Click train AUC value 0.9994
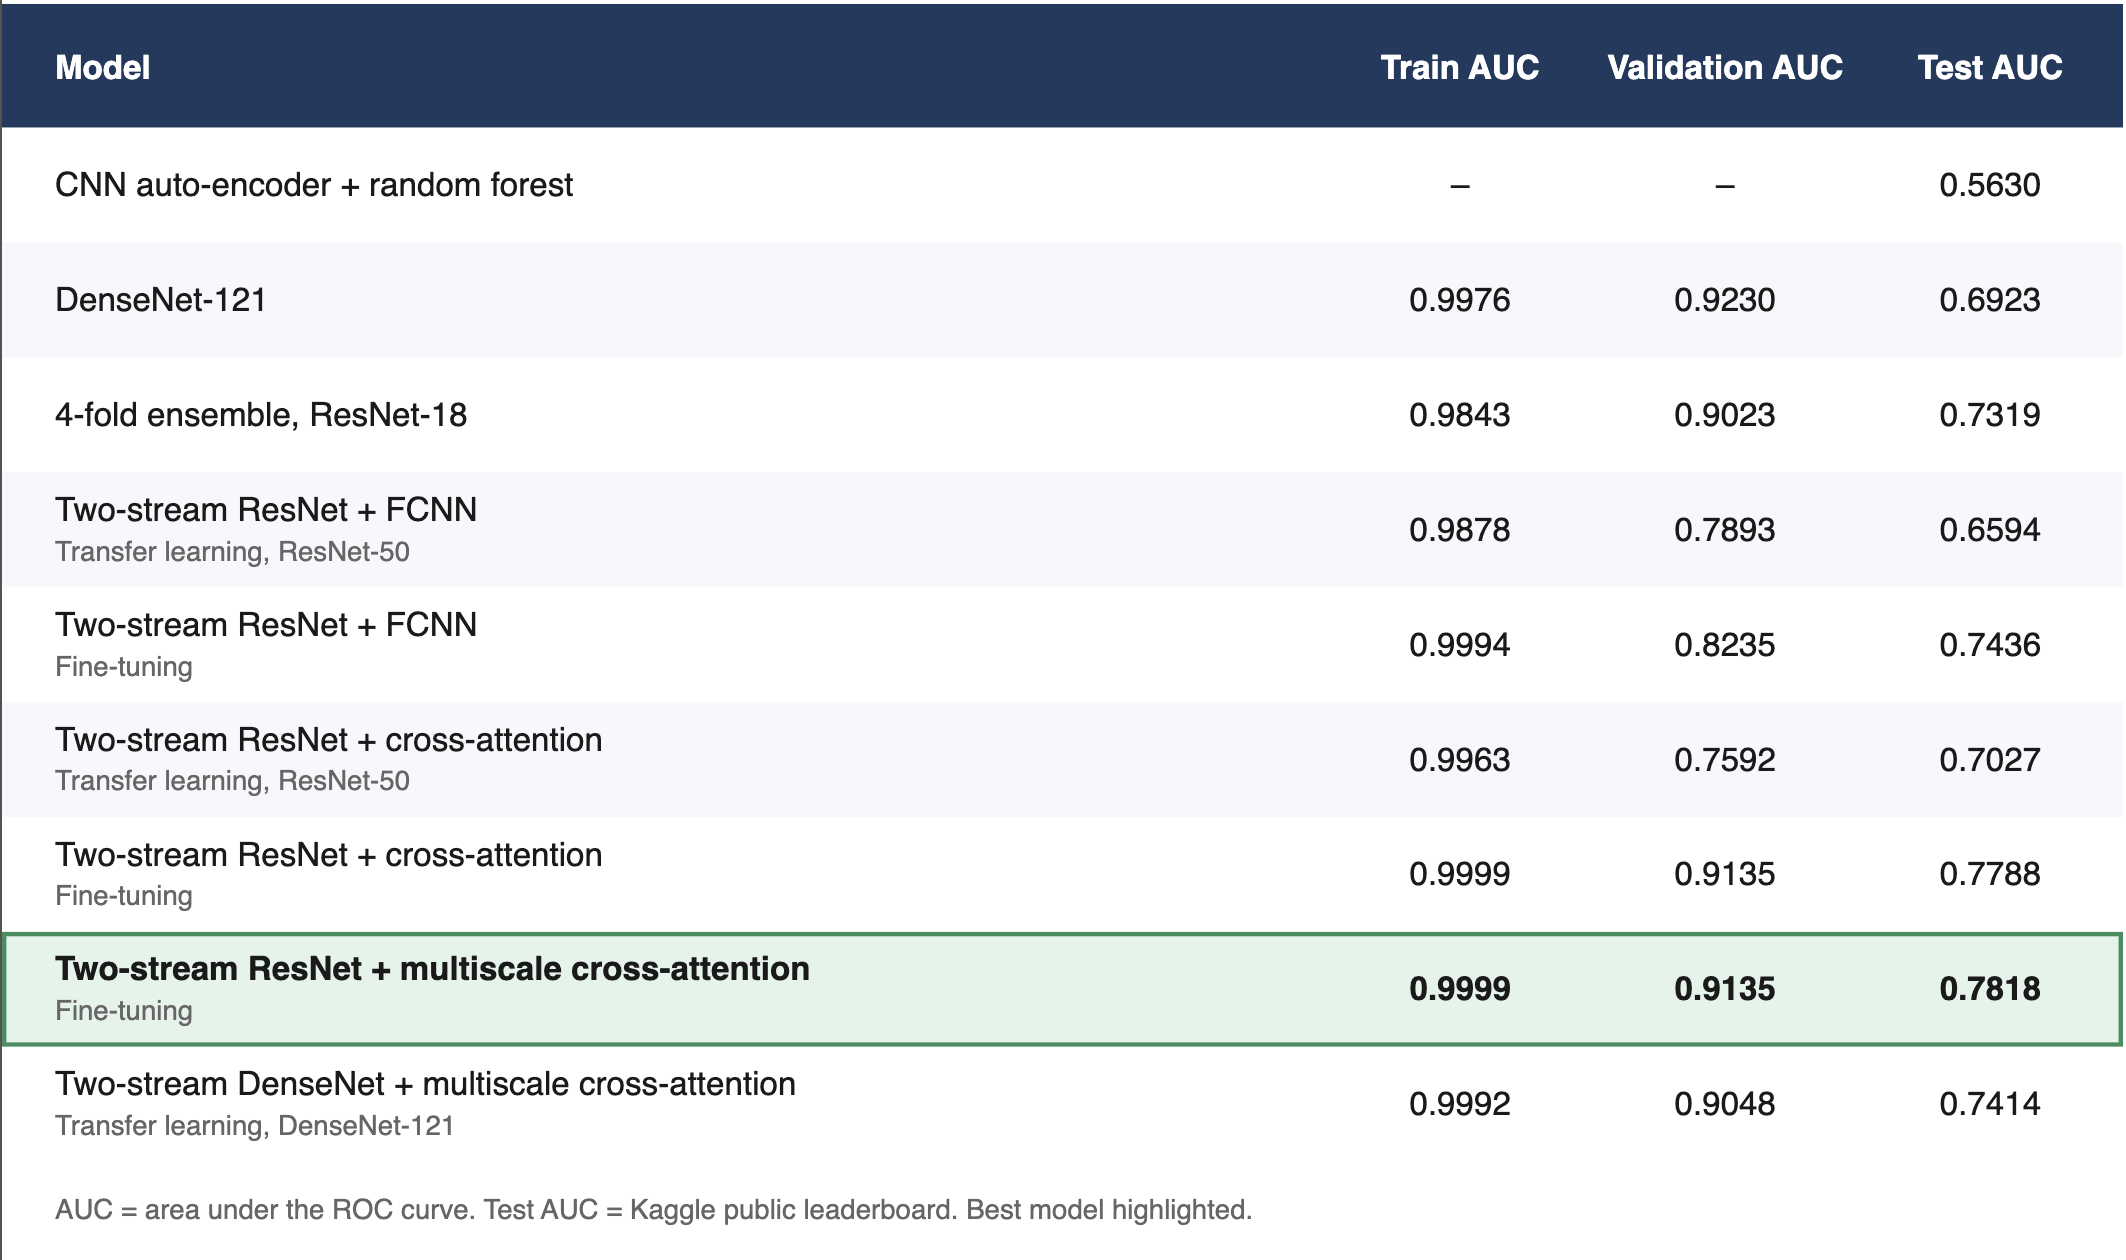 click(1459, 645)
